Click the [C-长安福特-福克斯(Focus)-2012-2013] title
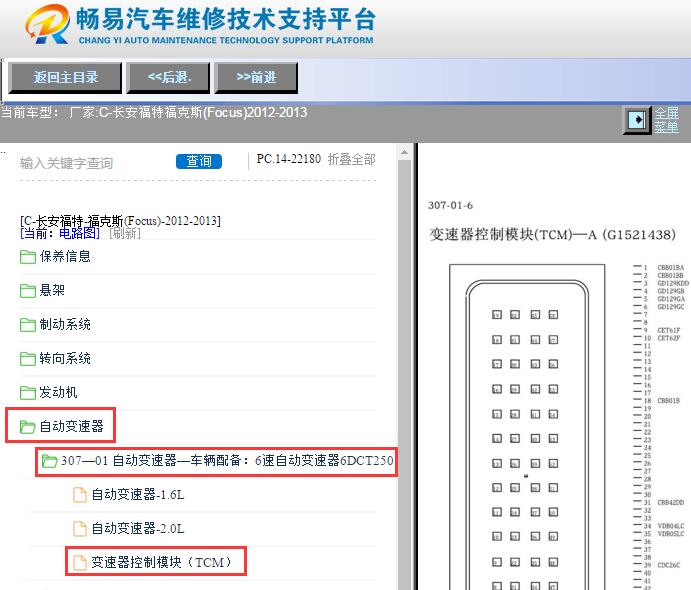 click(120, 220)
